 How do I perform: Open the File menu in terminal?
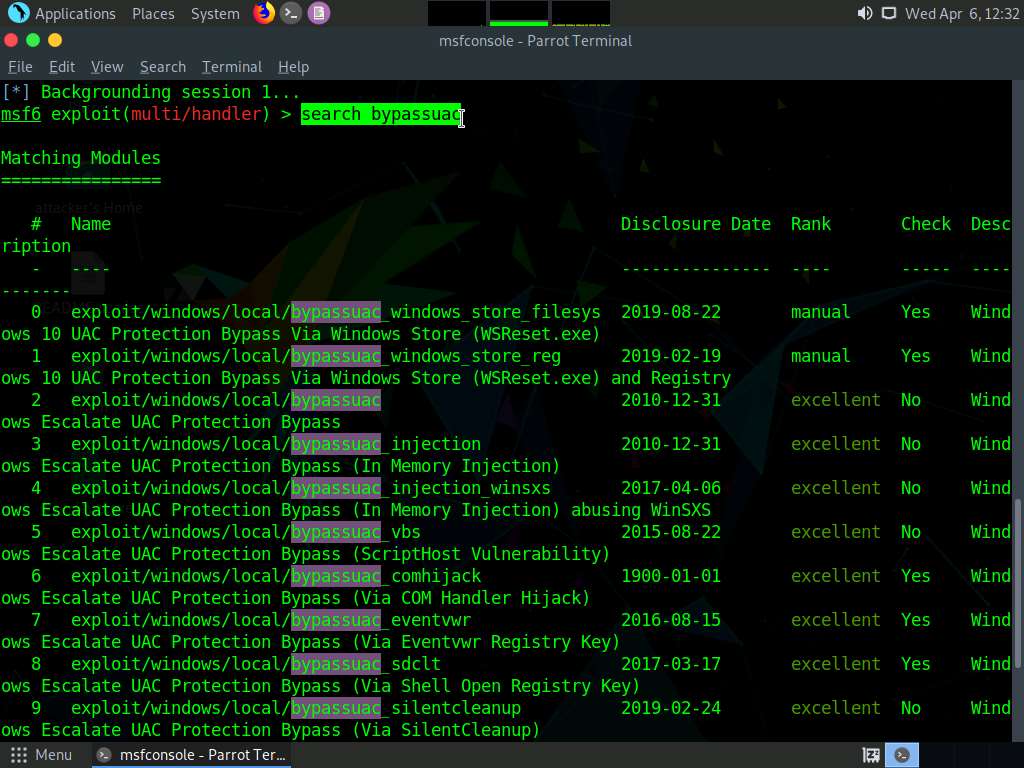(x=20, y=67)
